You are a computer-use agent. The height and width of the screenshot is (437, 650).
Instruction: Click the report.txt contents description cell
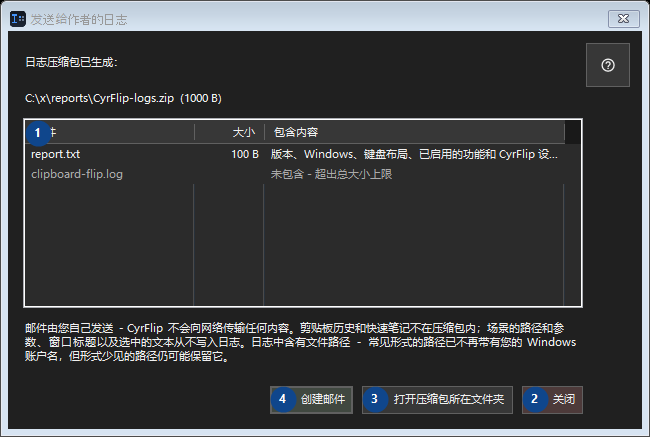(414, 154)
